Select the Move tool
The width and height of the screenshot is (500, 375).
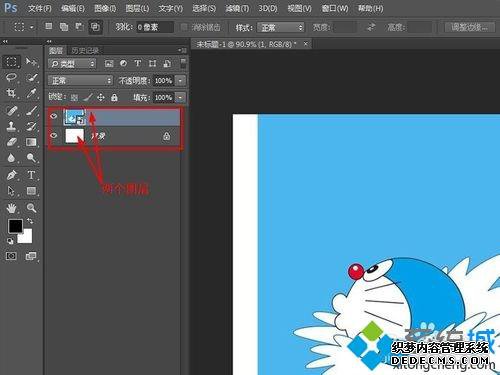pyautogui.click(x=31, y=62)
